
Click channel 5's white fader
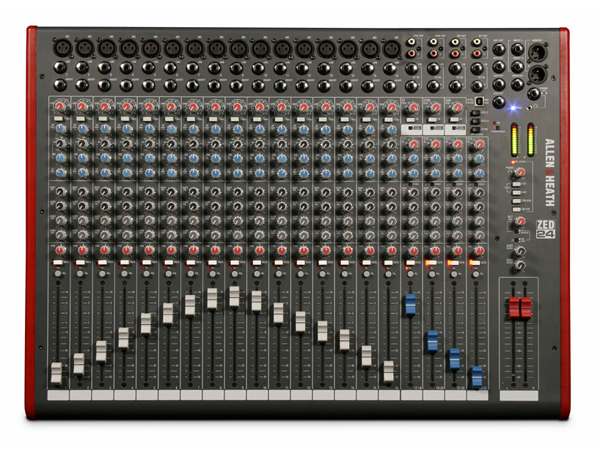coord(146,324)
